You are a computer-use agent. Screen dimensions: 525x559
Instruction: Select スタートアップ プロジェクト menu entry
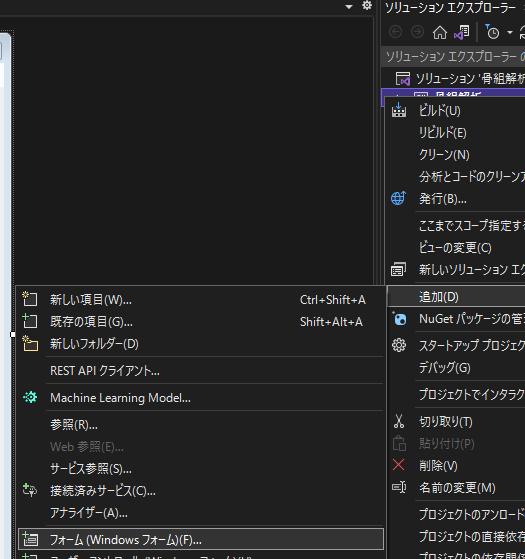pyautogui.click(x=457, y=345)
